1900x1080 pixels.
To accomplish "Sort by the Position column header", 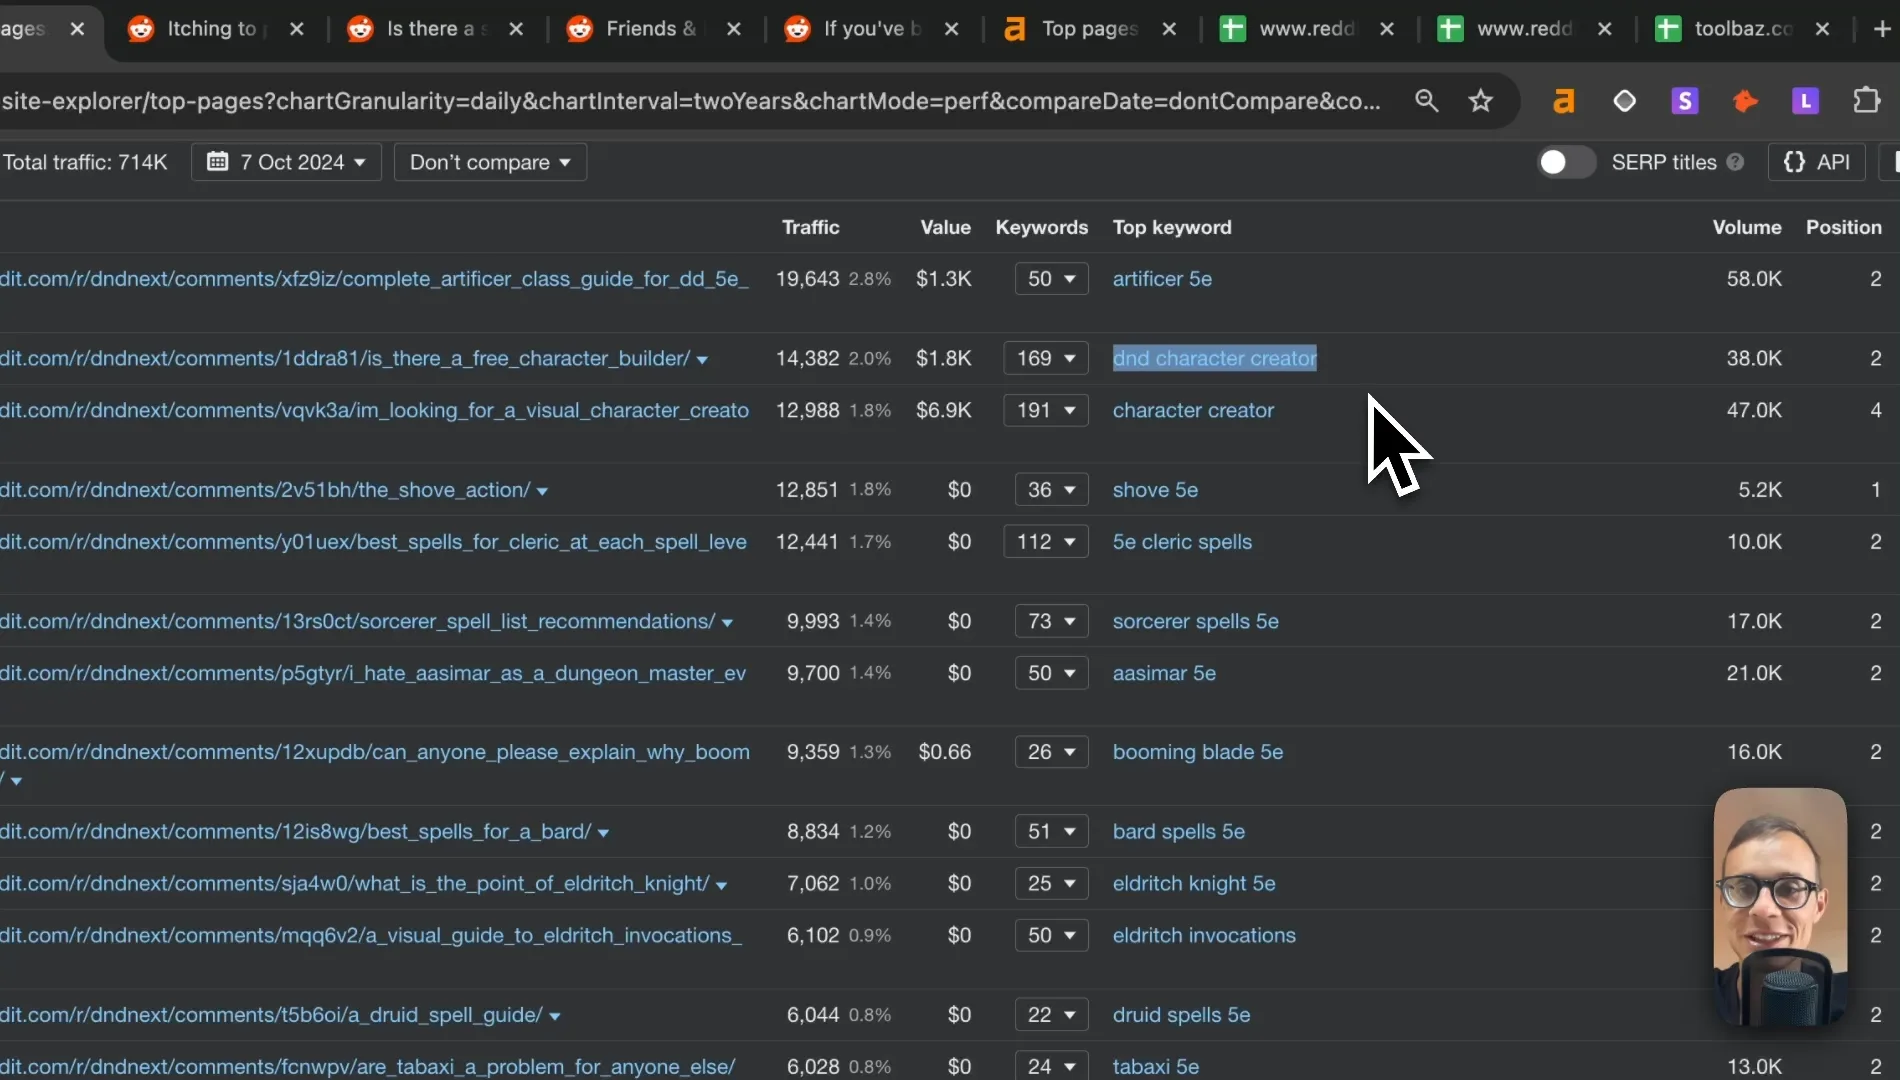I will [1843, 227].
